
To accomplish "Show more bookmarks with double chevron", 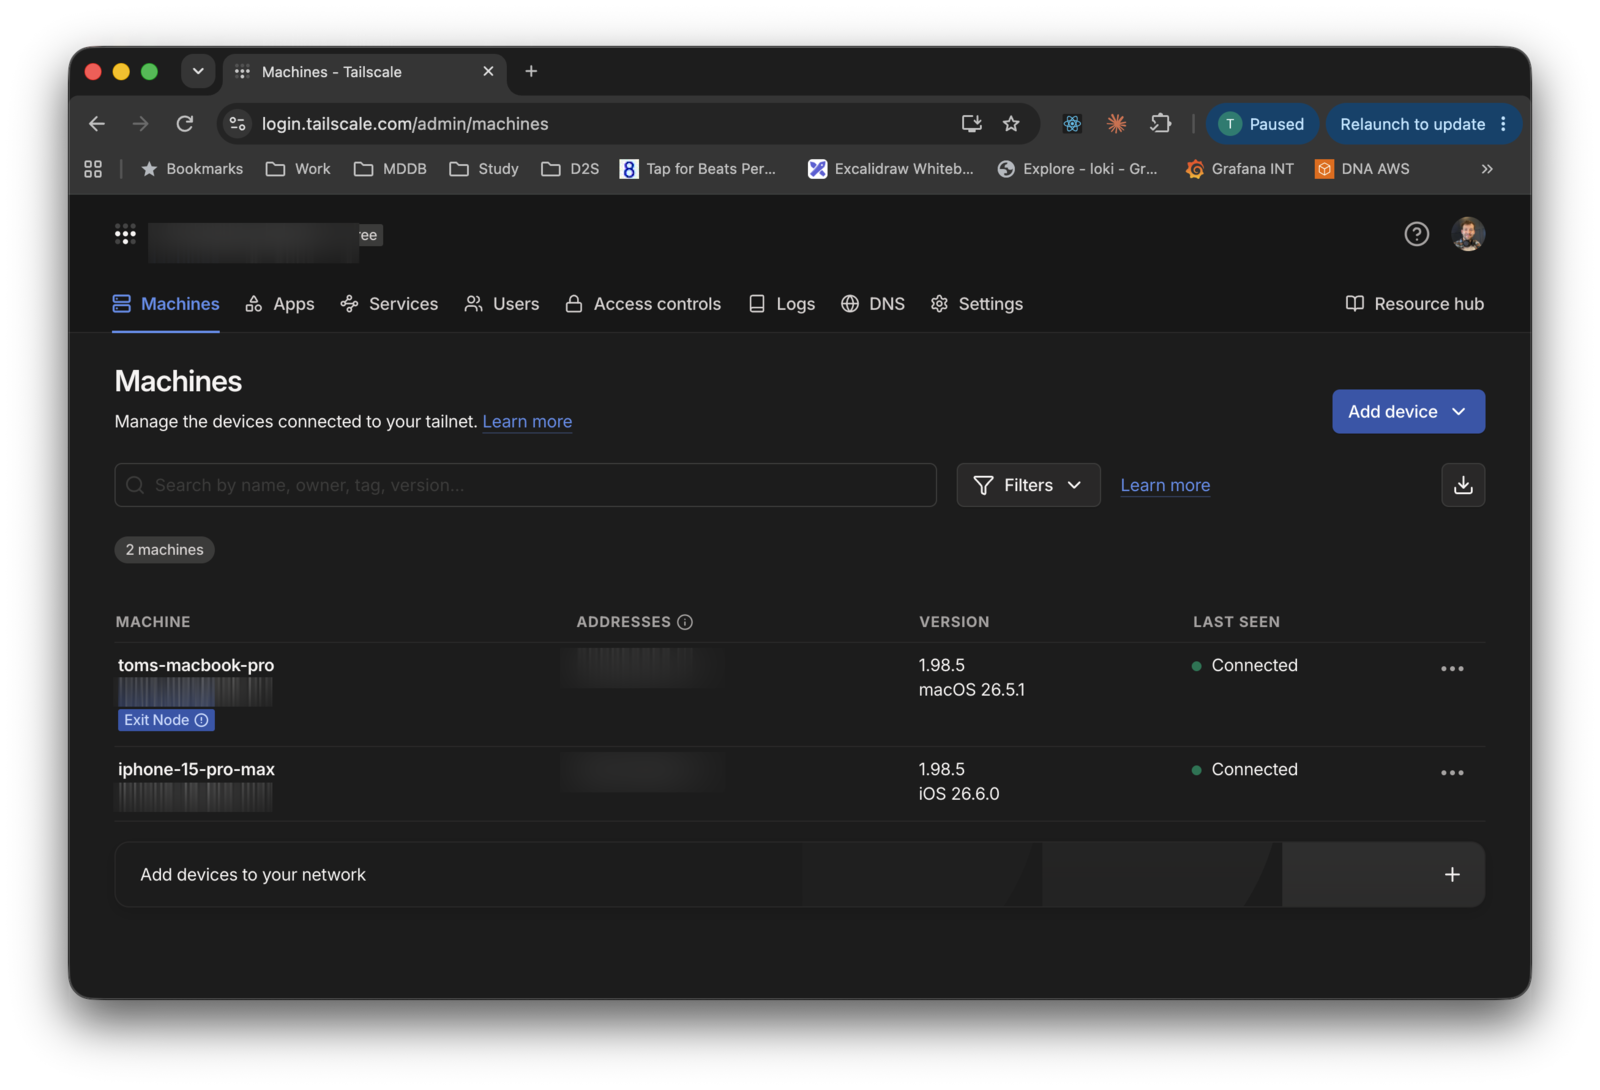I will pyautogui.click(x=1487, y=169).
